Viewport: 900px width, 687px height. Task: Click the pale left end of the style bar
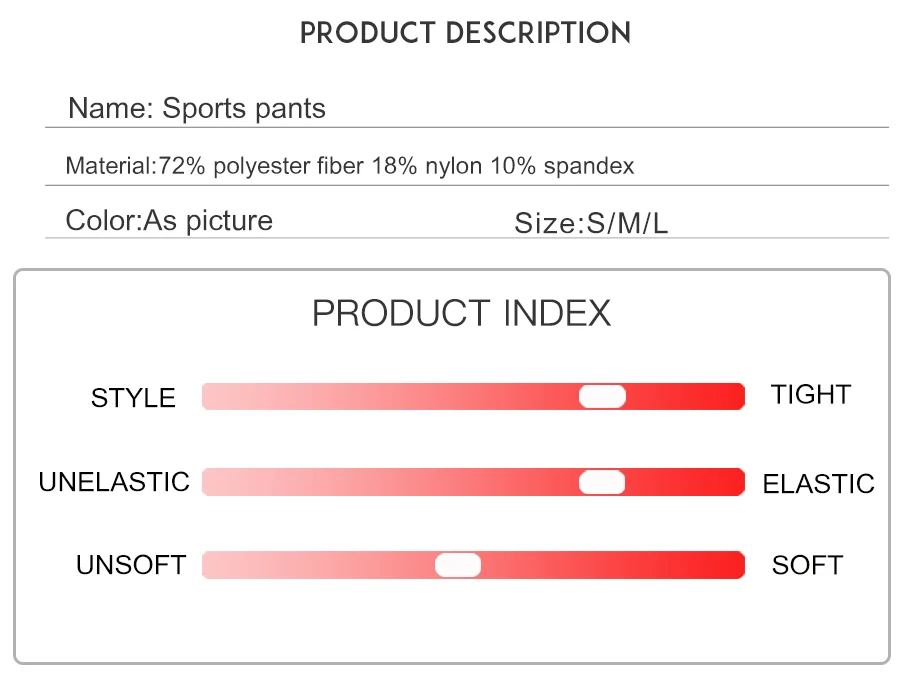(x=219, y=397)
